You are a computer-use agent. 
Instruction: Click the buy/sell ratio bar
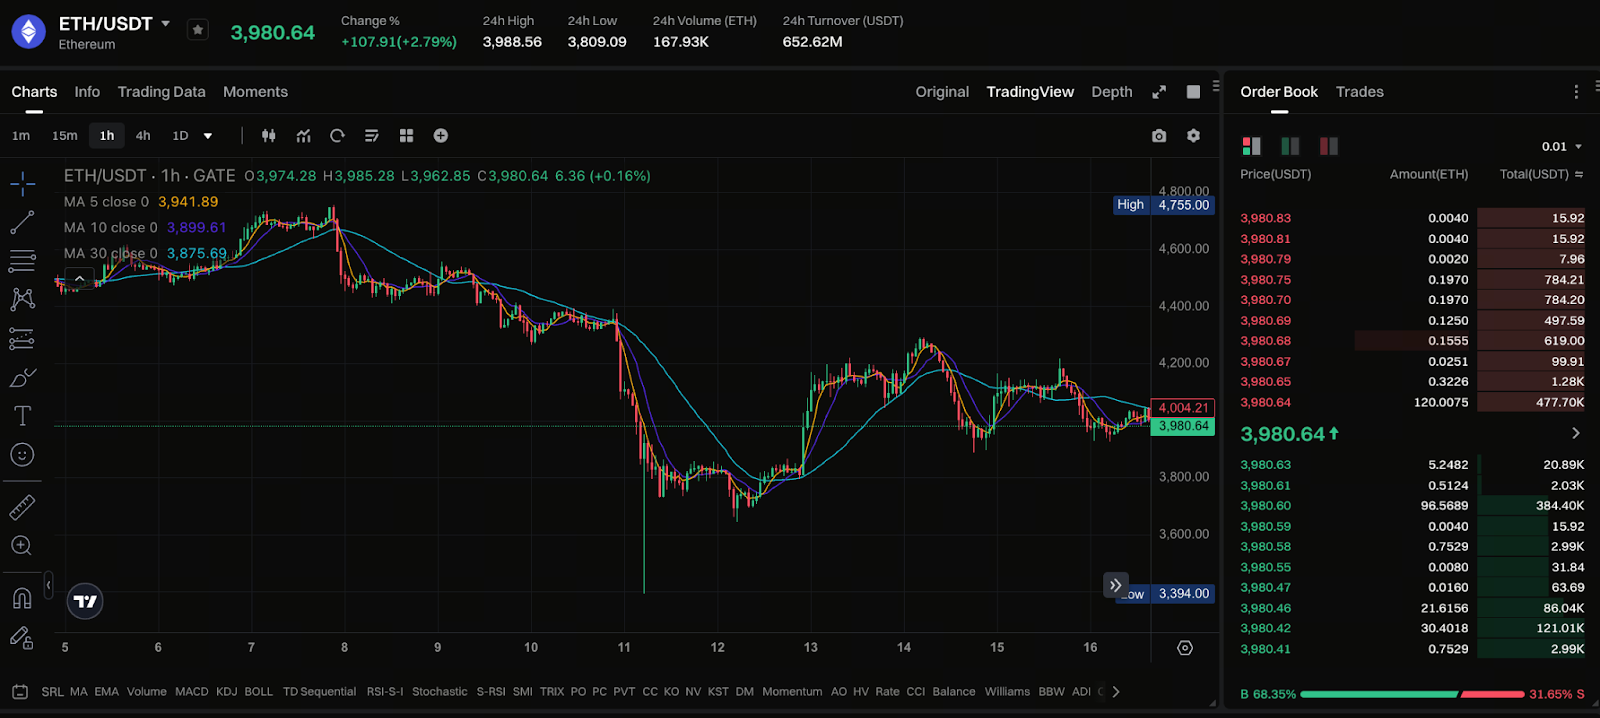point(1411,694)
